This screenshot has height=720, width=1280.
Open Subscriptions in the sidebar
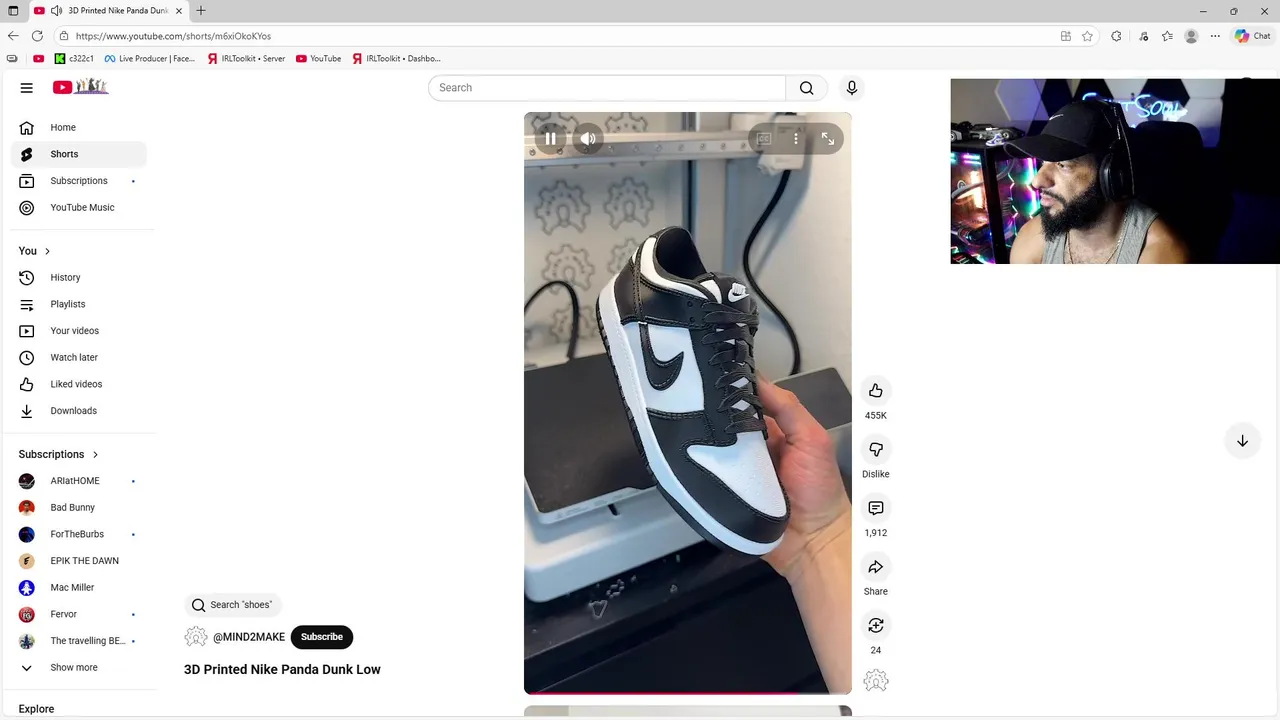79,181
